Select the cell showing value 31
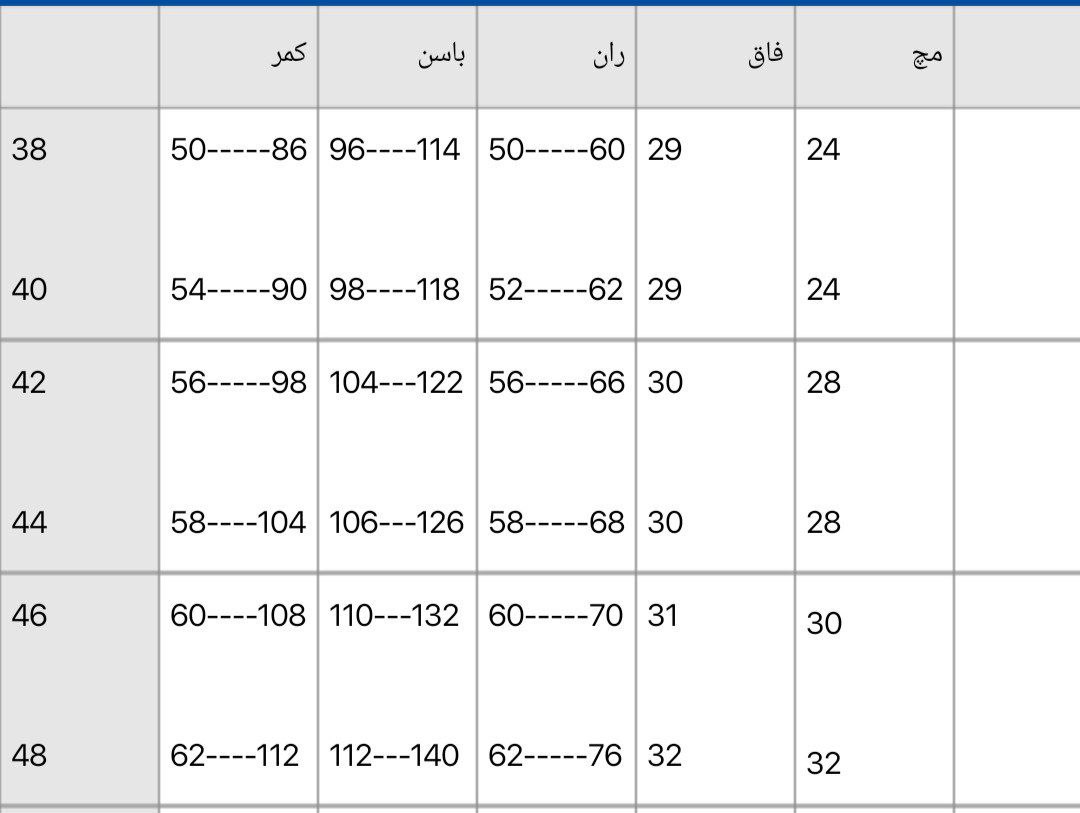The width and height of the screenshot is (1080, 813). pyautogui.click(x=663, y=615)
